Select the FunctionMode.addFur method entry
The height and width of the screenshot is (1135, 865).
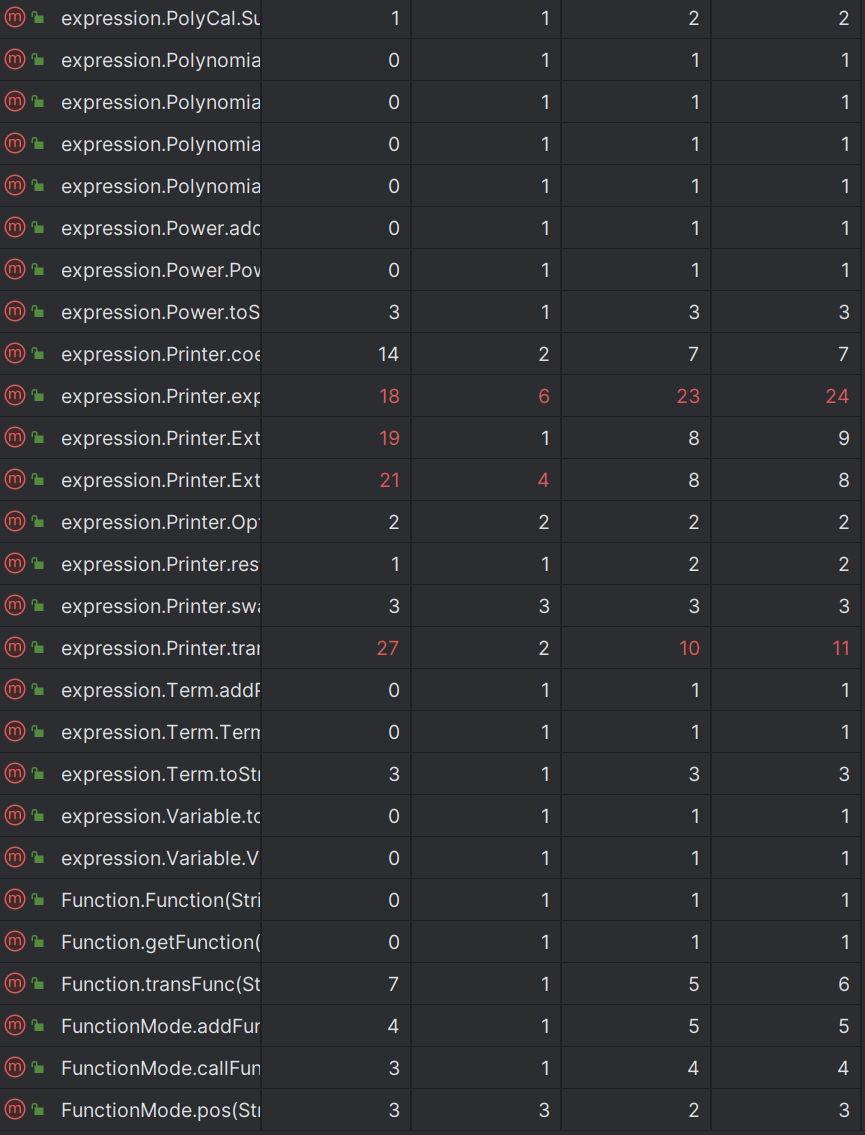tap(432, 1026)
